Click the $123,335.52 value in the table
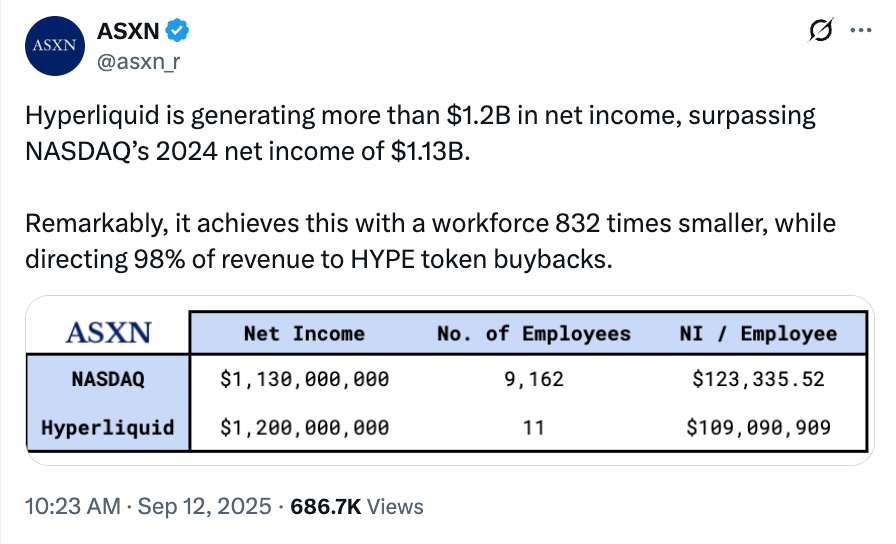 pyautogui.click(x=760, y=380)
